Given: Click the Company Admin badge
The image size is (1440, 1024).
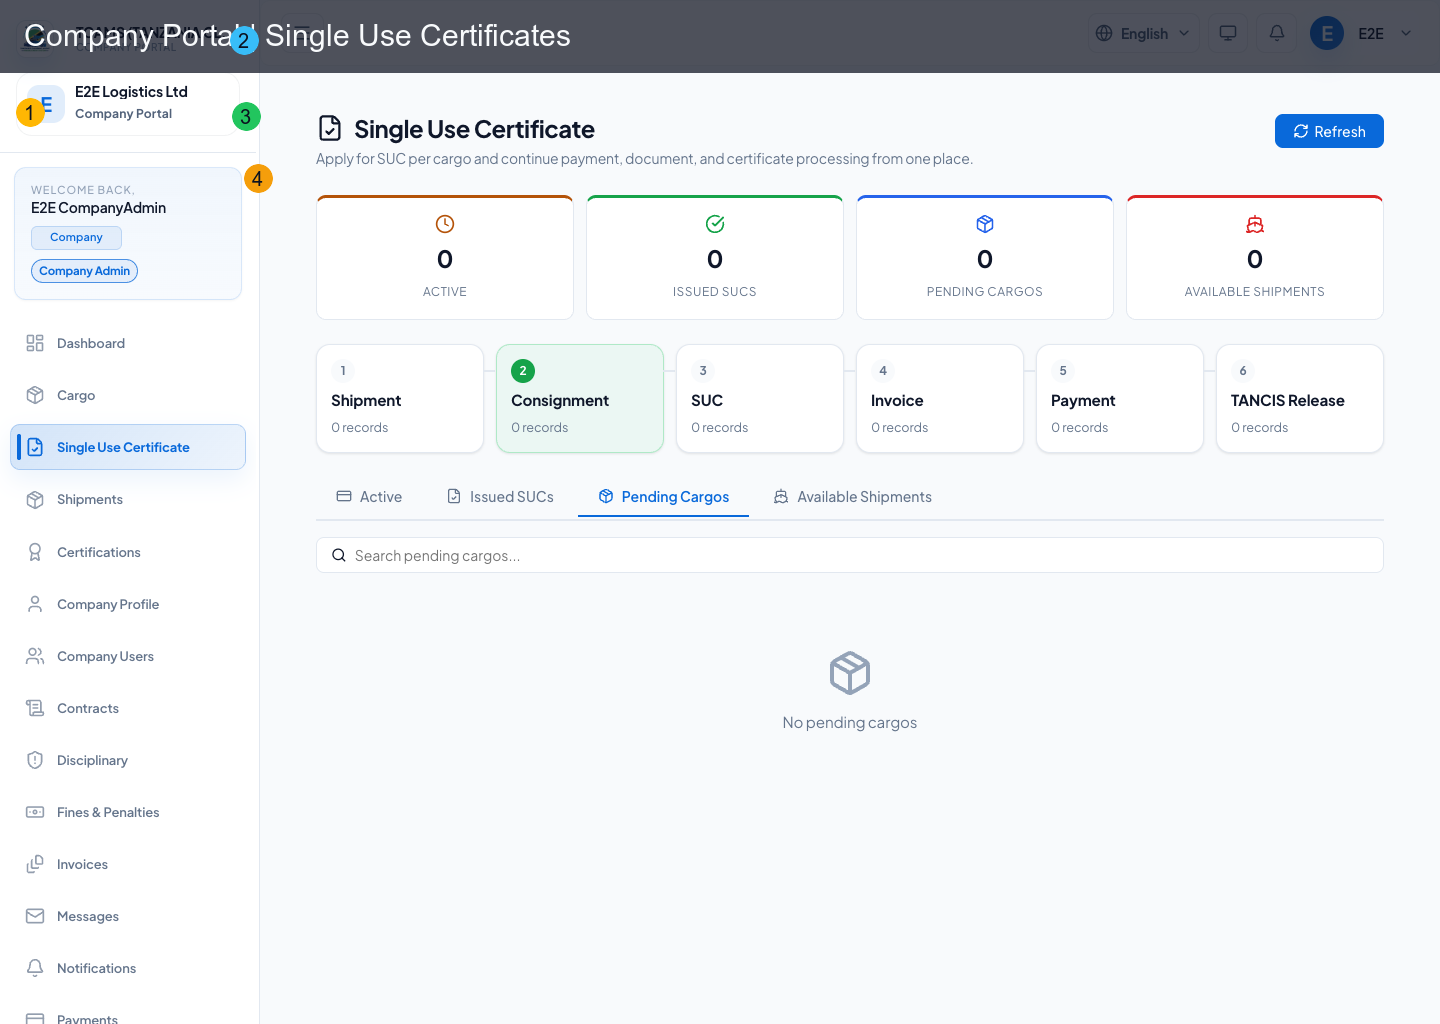Looking at the screenshot, I should (84, 271).
